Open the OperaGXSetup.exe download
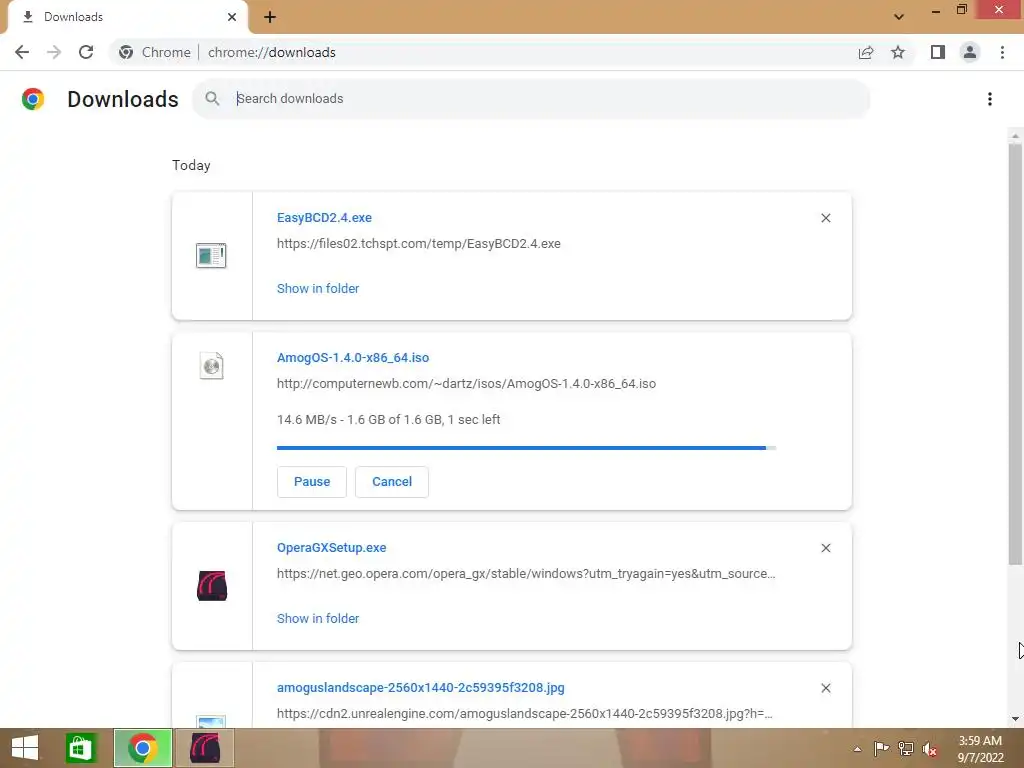 (x=332, y=548)
